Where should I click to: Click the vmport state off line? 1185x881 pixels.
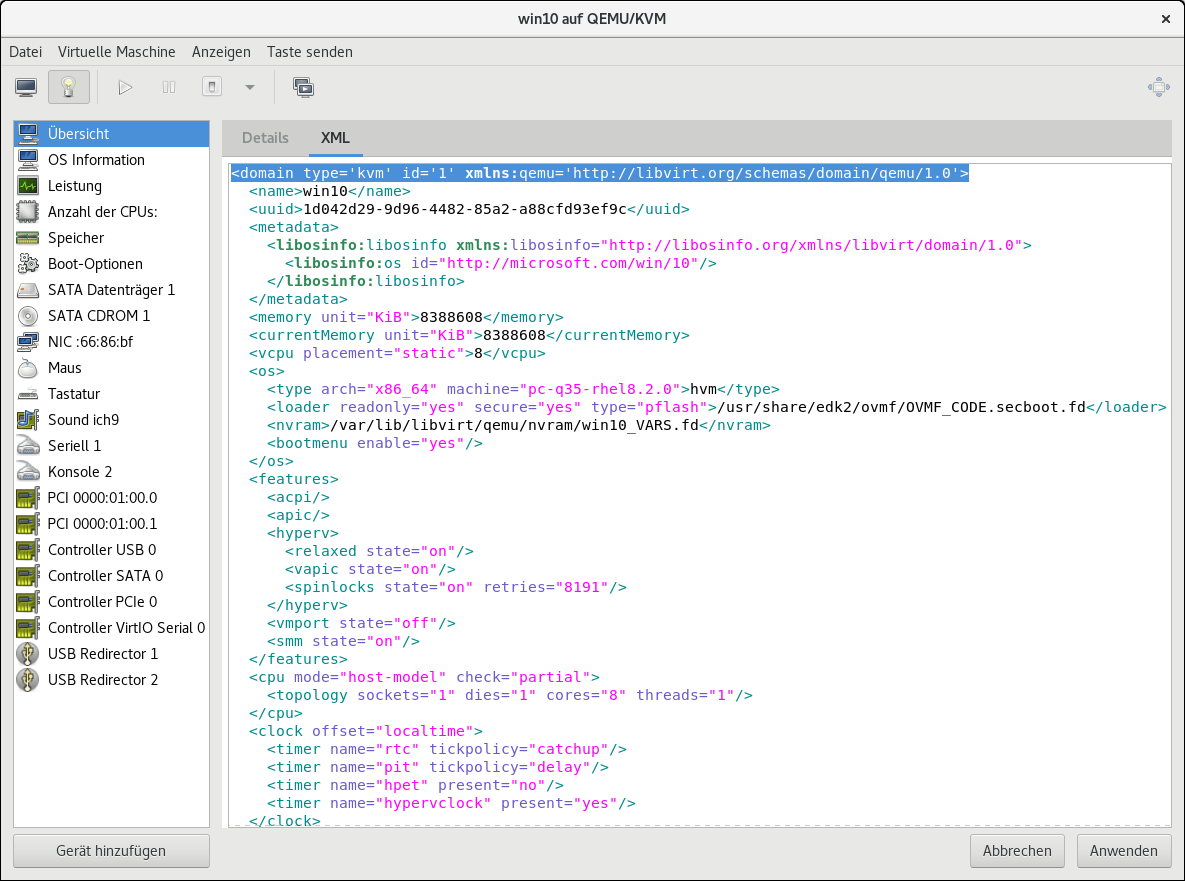[x=361, y=623]
